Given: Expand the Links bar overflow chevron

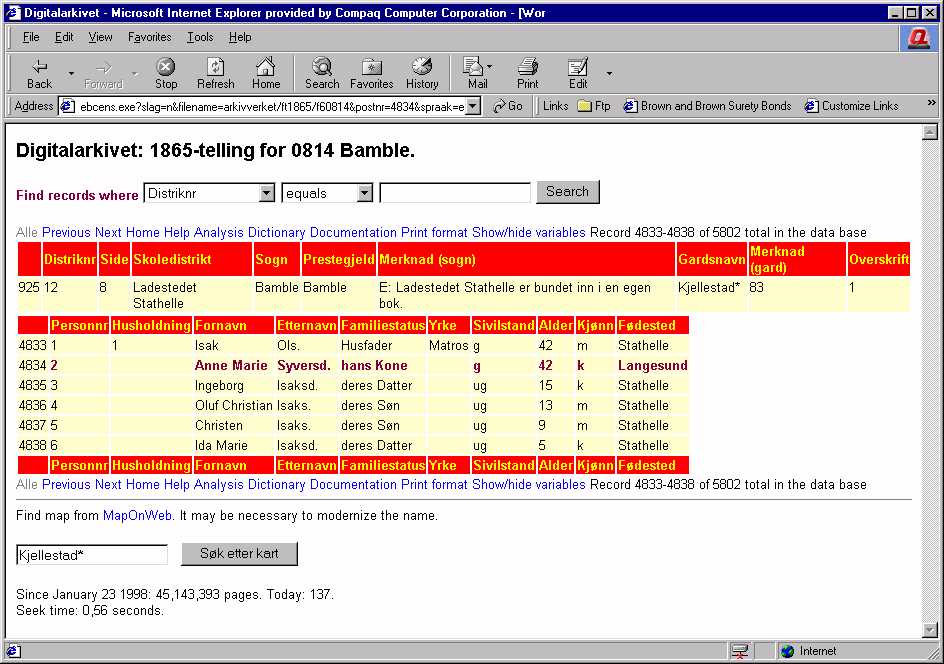Looking at the screenshot, I should coord(931,103).
